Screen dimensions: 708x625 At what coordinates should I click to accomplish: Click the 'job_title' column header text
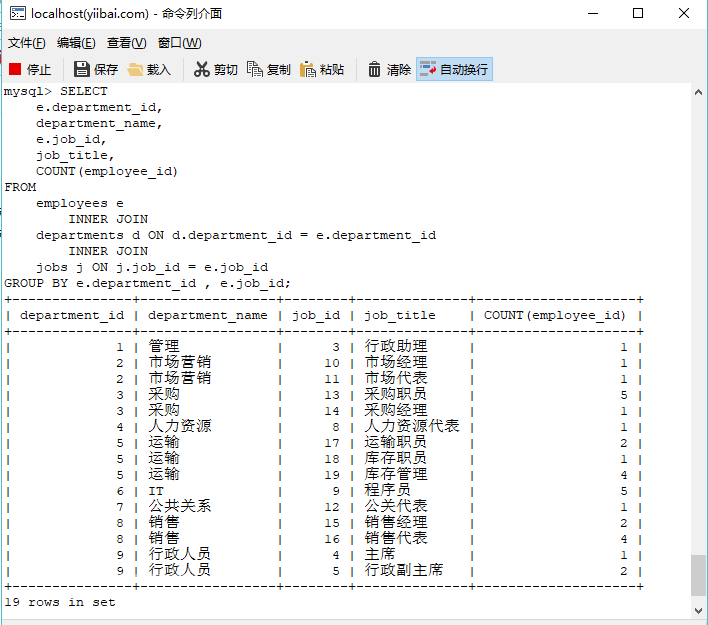point(400,315)
